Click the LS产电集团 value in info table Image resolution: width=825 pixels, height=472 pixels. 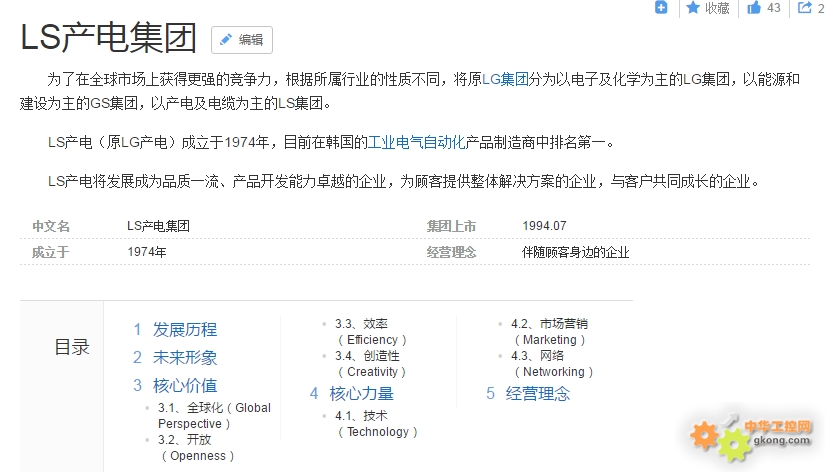pyautogui.click(x=158, y=226)
